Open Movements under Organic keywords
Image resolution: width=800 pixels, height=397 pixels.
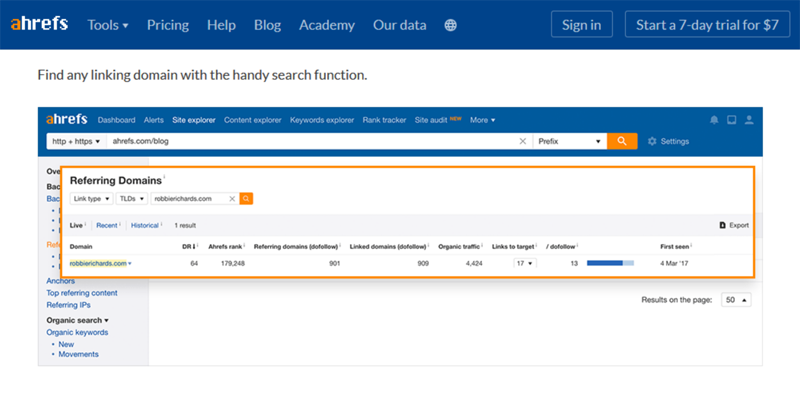point(79,354)
